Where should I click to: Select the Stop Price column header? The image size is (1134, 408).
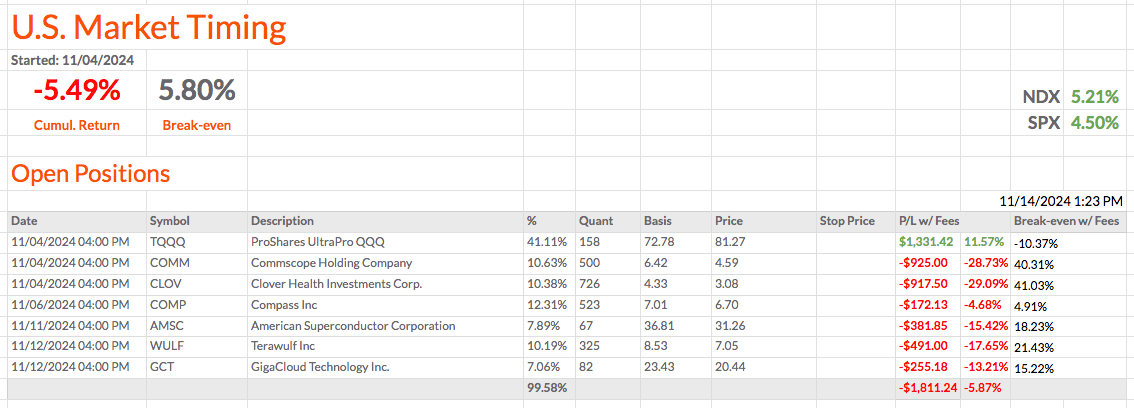pyautogui.click(x=846, y=221)
